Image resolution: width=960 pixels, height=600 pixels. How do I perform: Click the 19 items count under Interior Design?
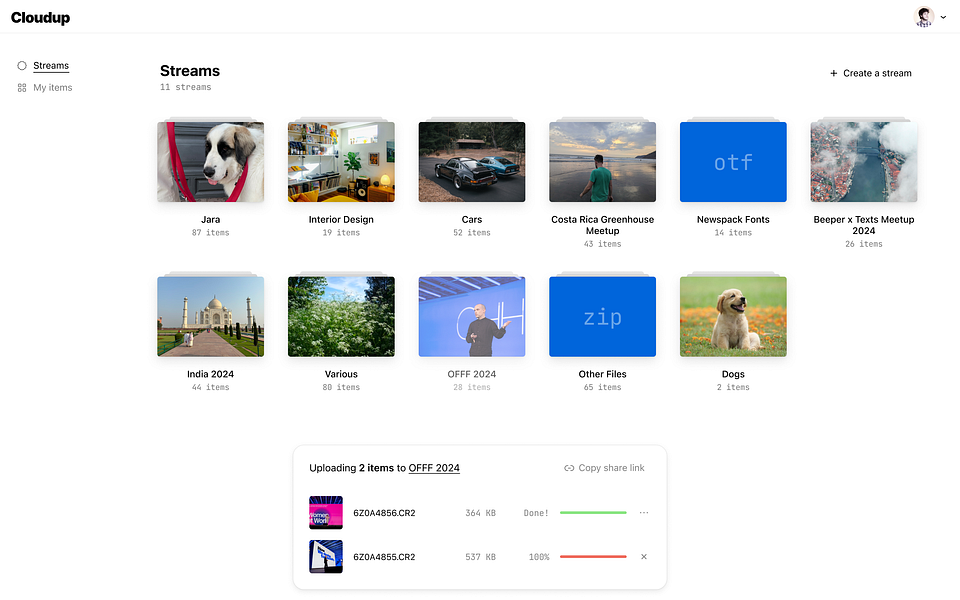coord(341,233)
